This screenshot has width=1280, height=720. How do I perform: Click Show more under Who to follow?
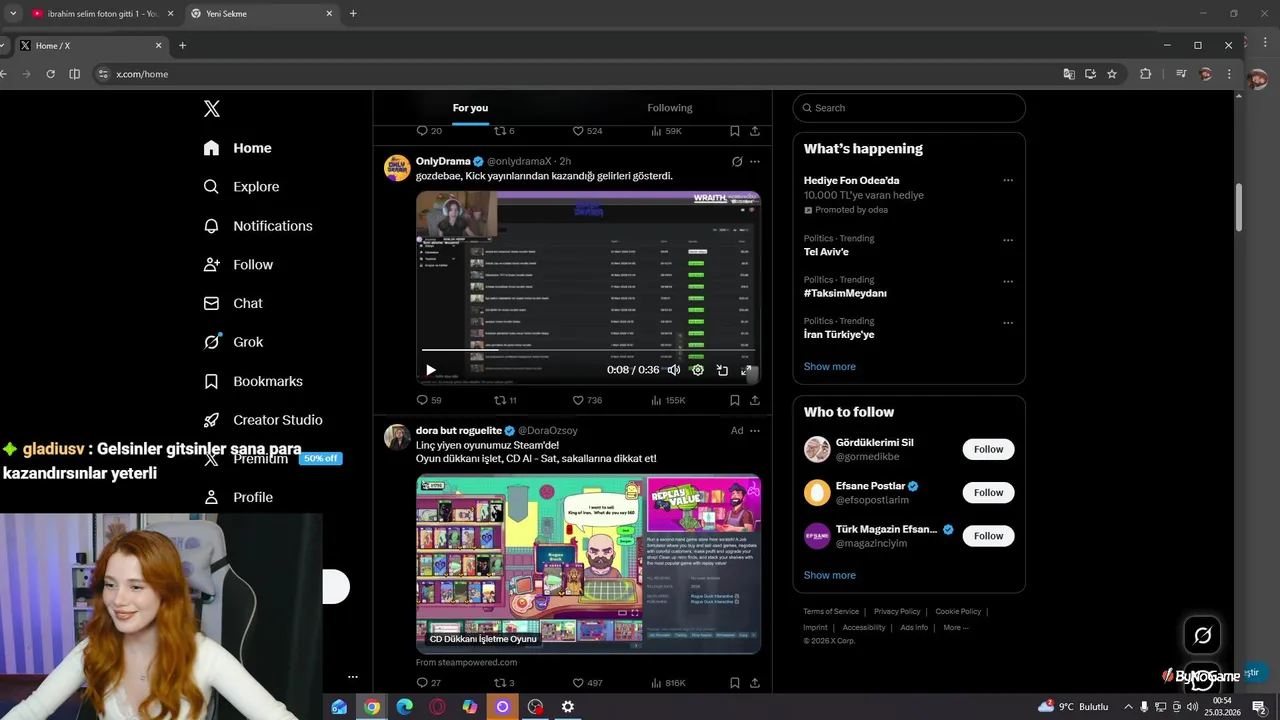(830, 575)
